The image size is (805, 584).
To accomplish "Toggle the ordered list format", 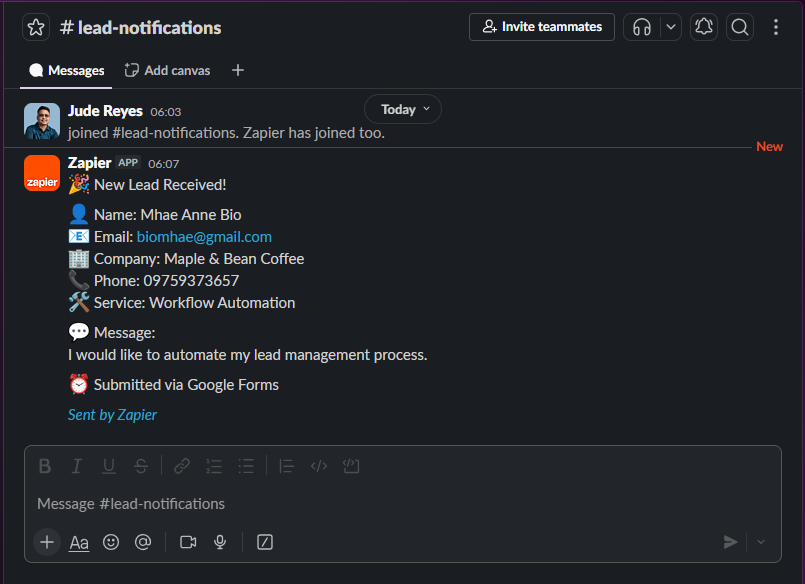I will pos(214,466).
